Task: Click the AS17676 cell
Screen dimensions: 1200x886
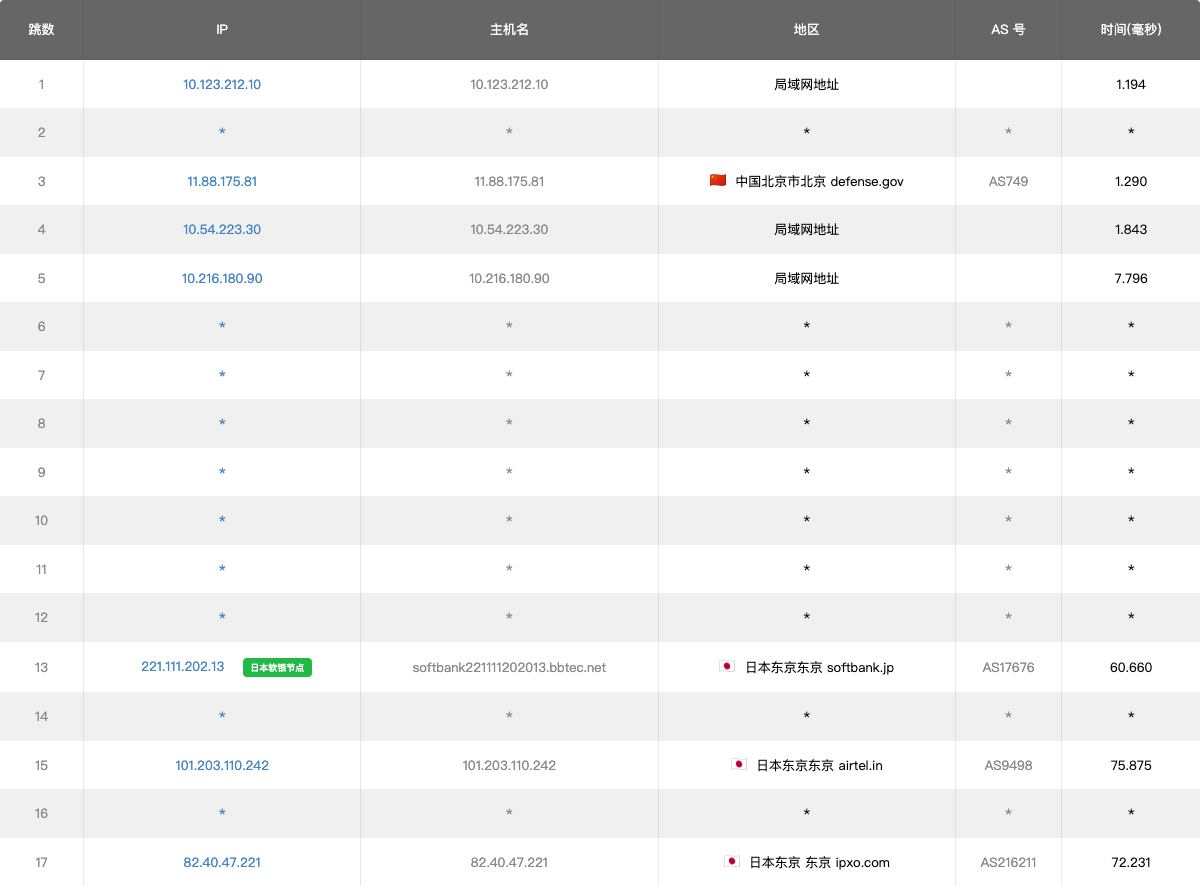Action: (1008, 668)
